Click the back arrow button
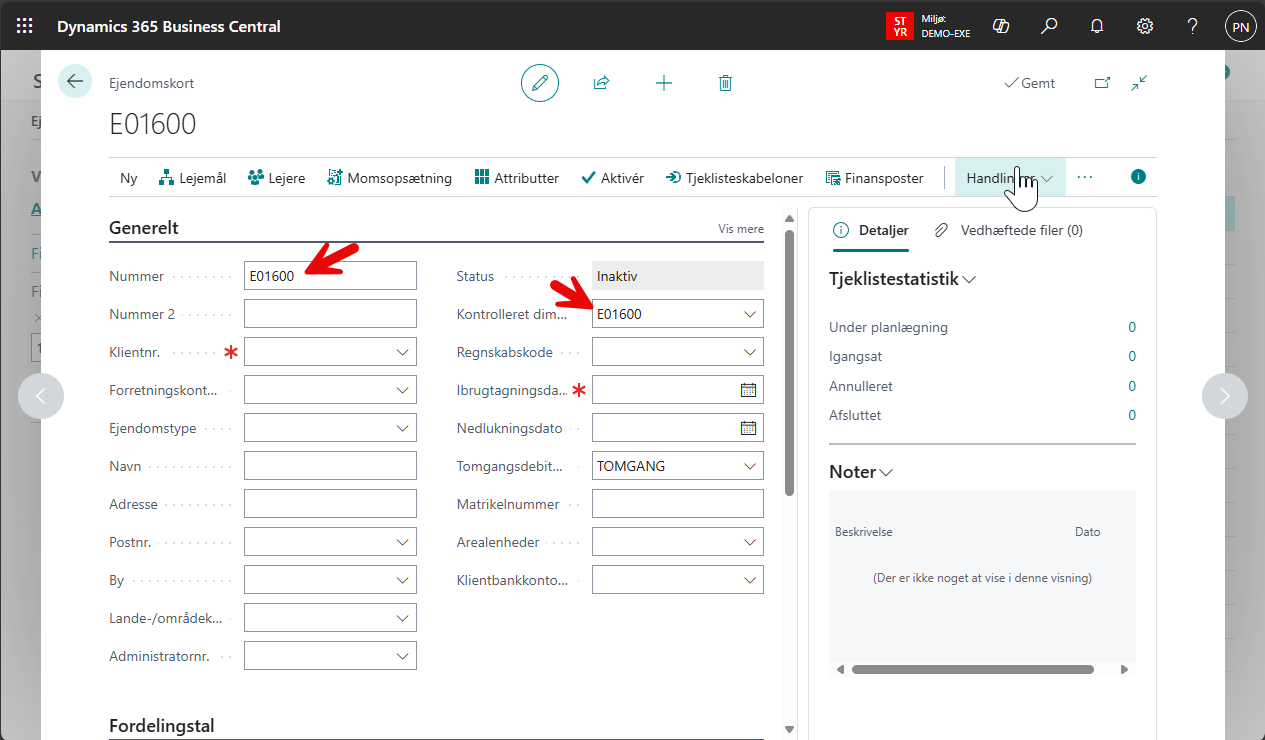 click(x=75, y=81)
